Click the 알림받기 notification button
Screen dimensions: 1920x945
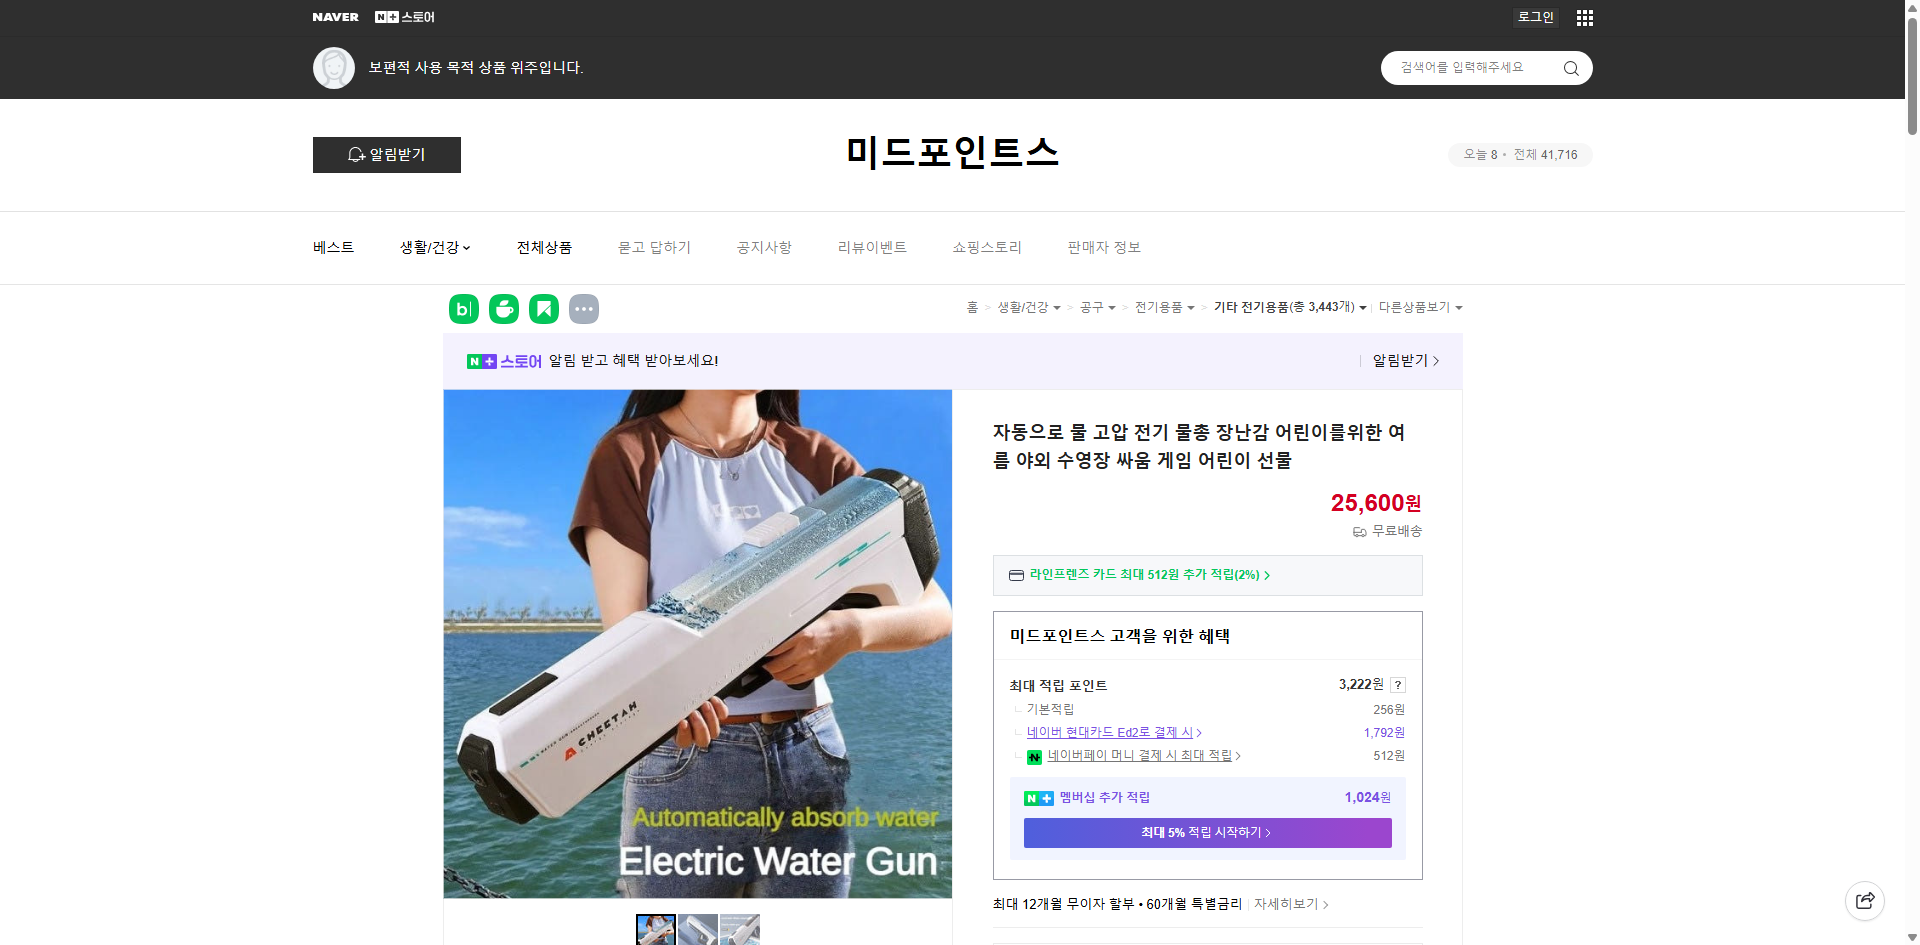[386, 155]
